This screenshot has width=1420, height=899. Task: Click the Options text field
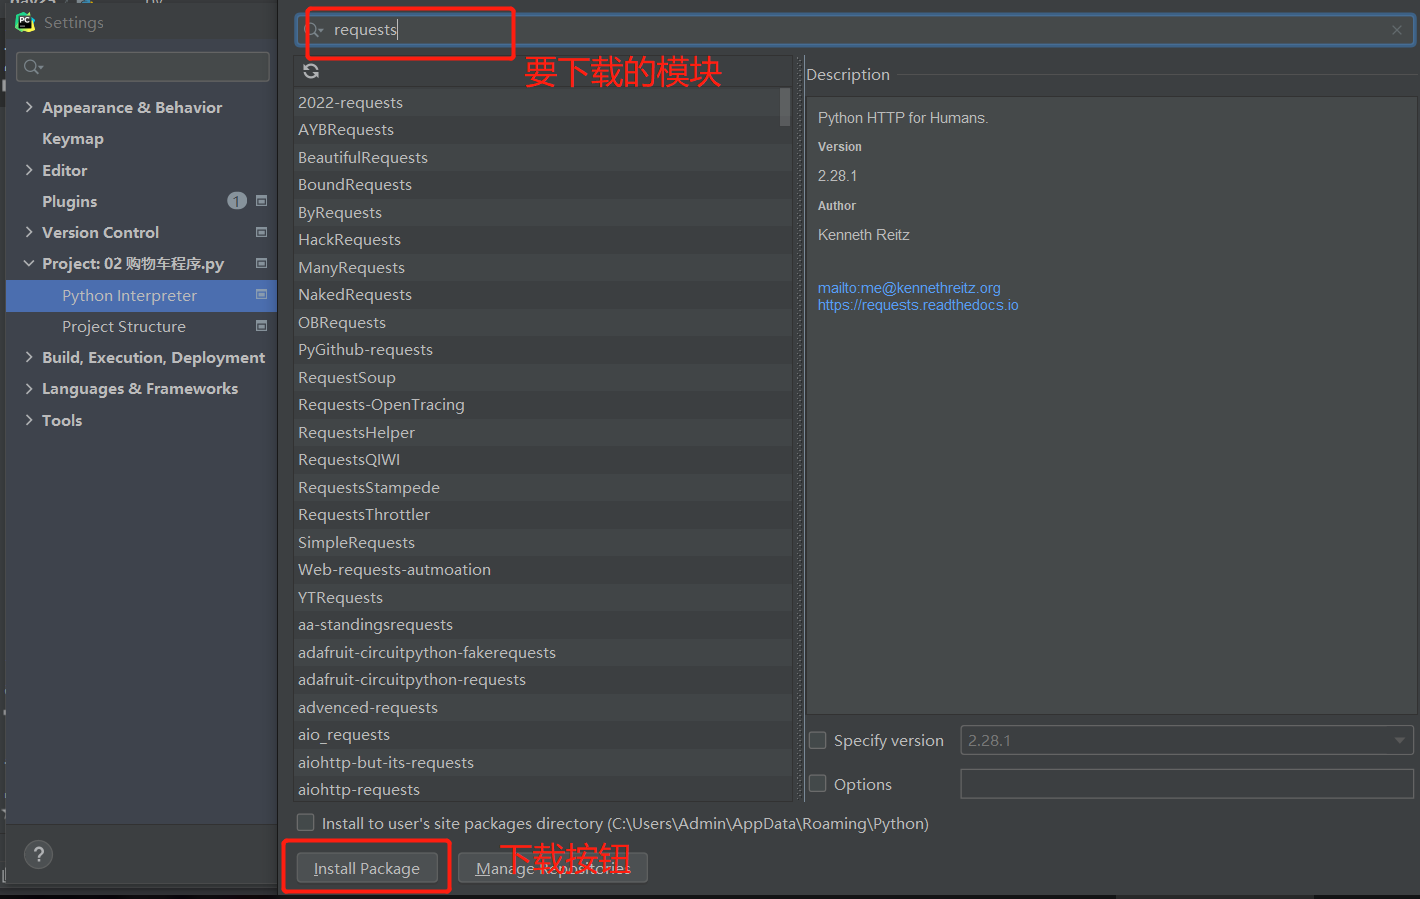1187,784
